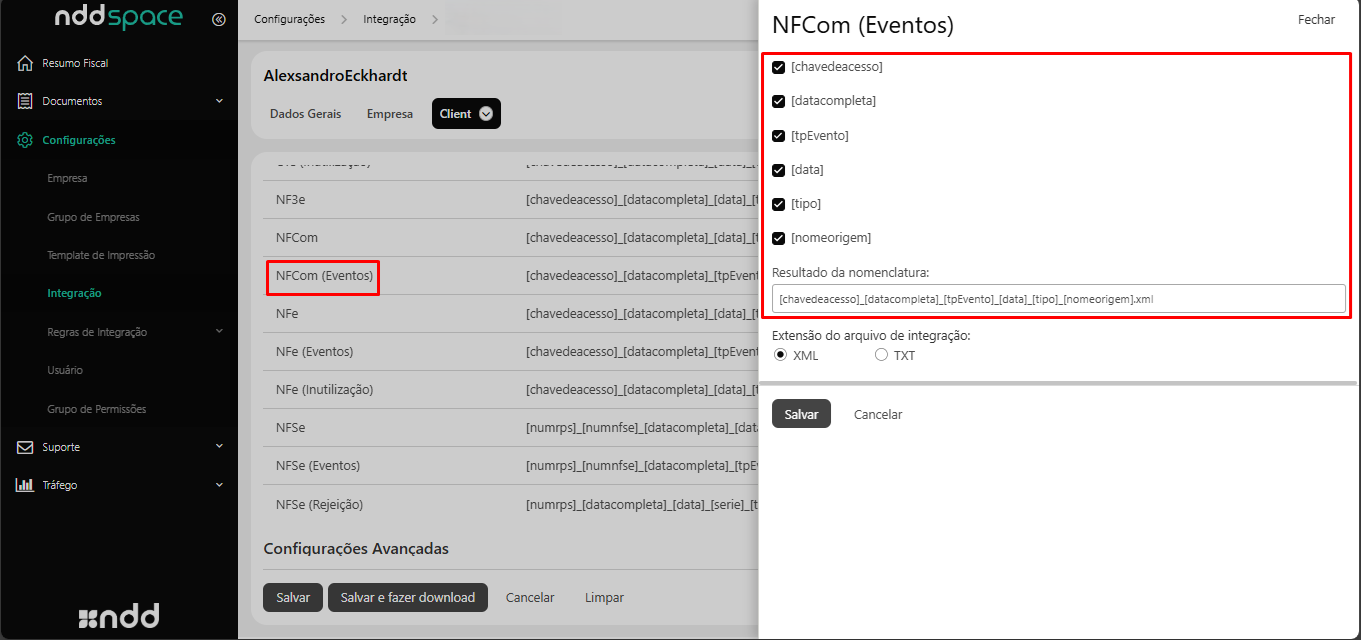1361x640 pixels.
Task: Toggle the [tpEvento] checkbox
Action: [779, 136]
